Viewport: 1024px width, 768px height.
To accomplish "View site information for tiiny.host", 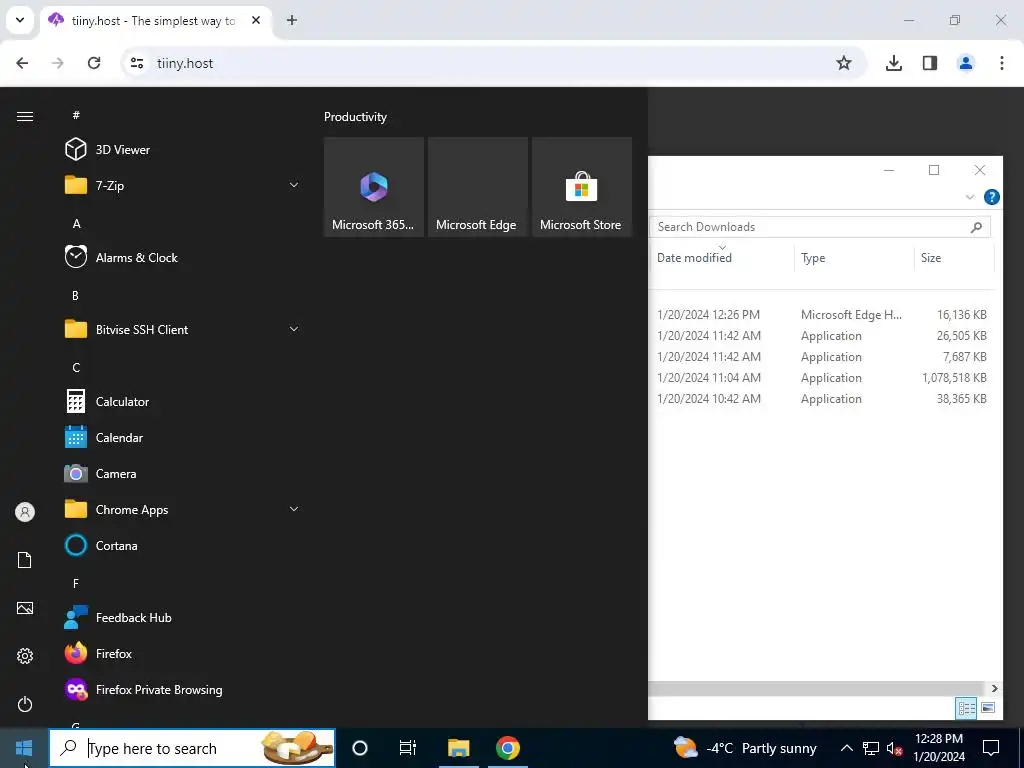I will [x=136, y=63].
